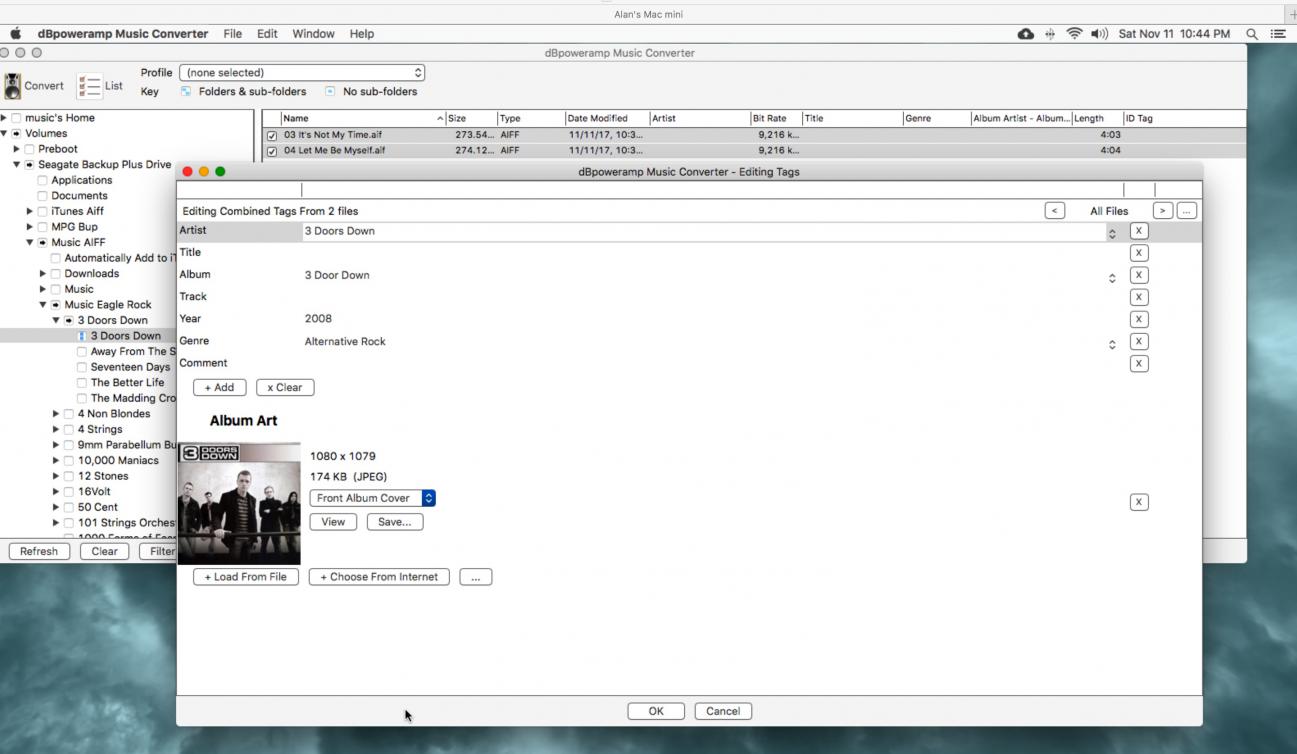Delete album art using its X button

pos(1138,502)
